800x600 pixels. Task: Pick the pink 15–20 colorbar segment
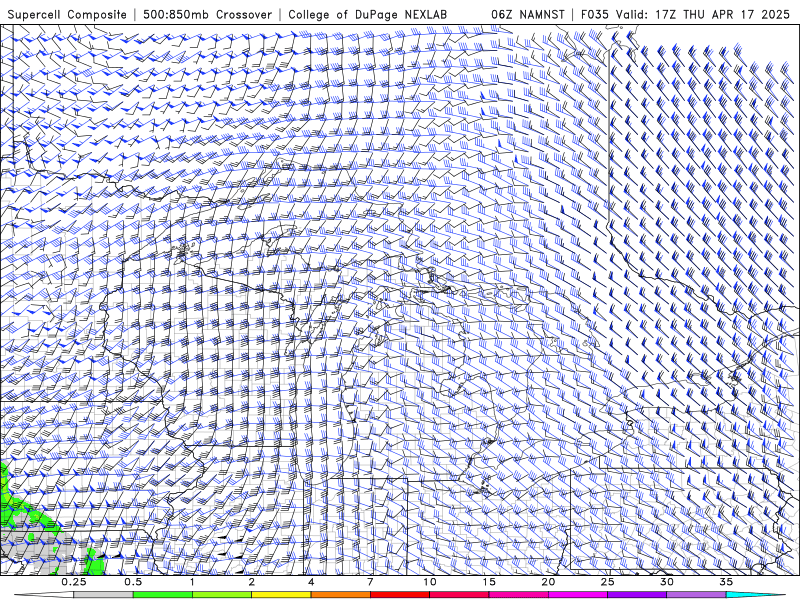[x=518, y=594]
